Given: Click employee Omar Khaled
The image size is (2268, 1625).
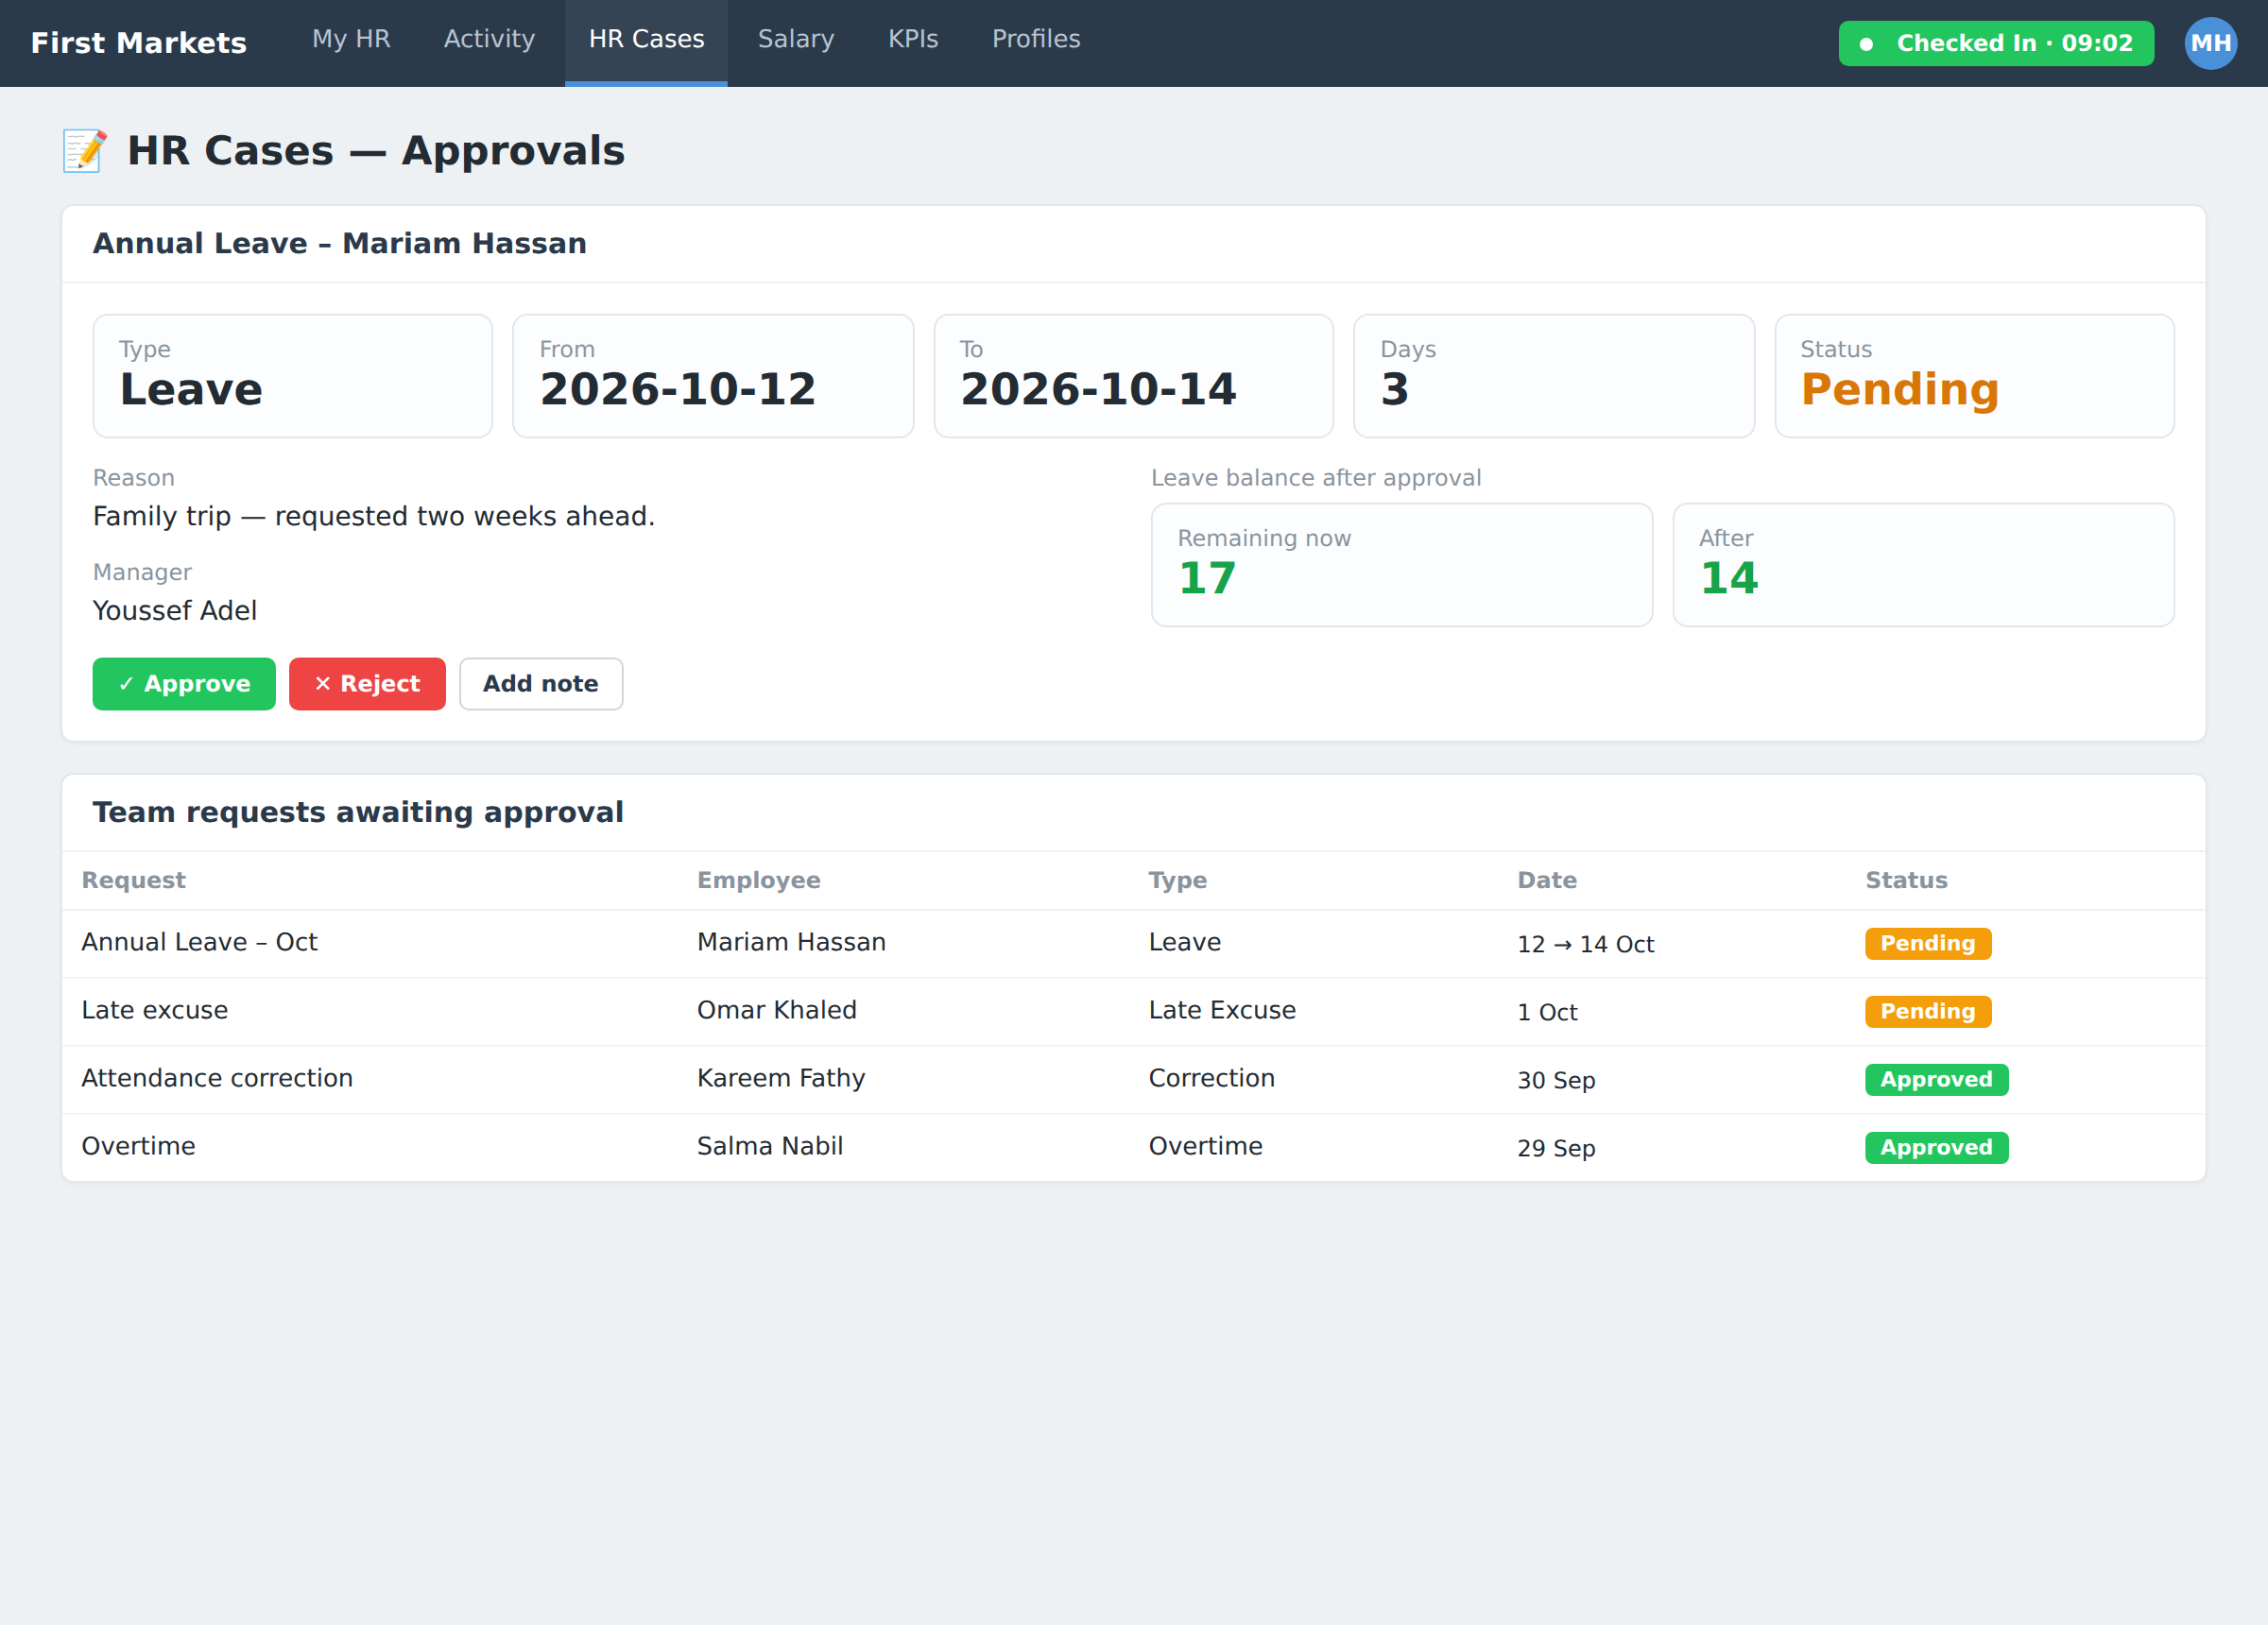Looking at the screenshot, I should click(x=777, y=1010).
